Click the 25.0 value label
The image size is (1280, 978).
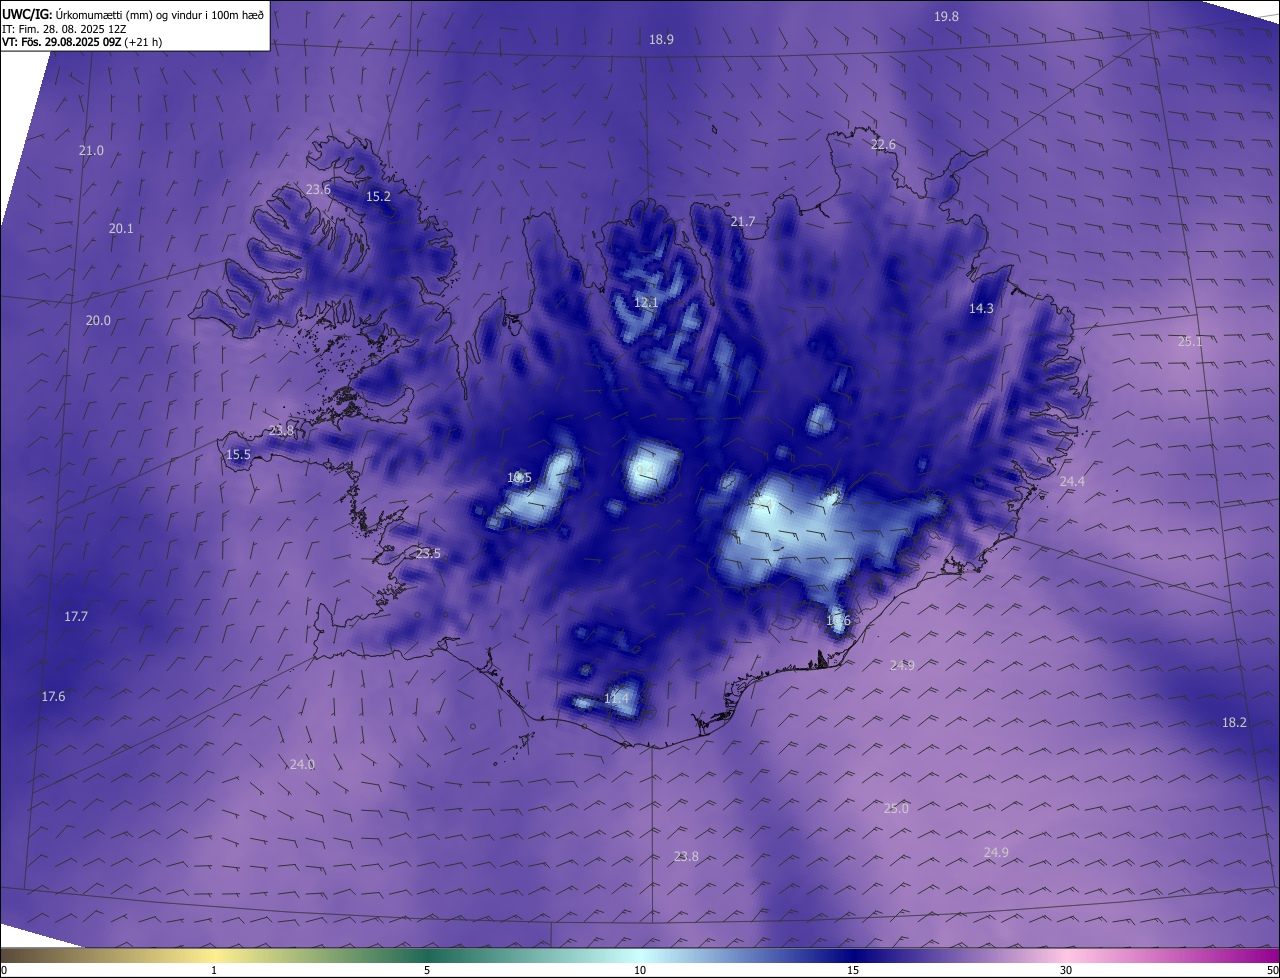click(896, 809)
